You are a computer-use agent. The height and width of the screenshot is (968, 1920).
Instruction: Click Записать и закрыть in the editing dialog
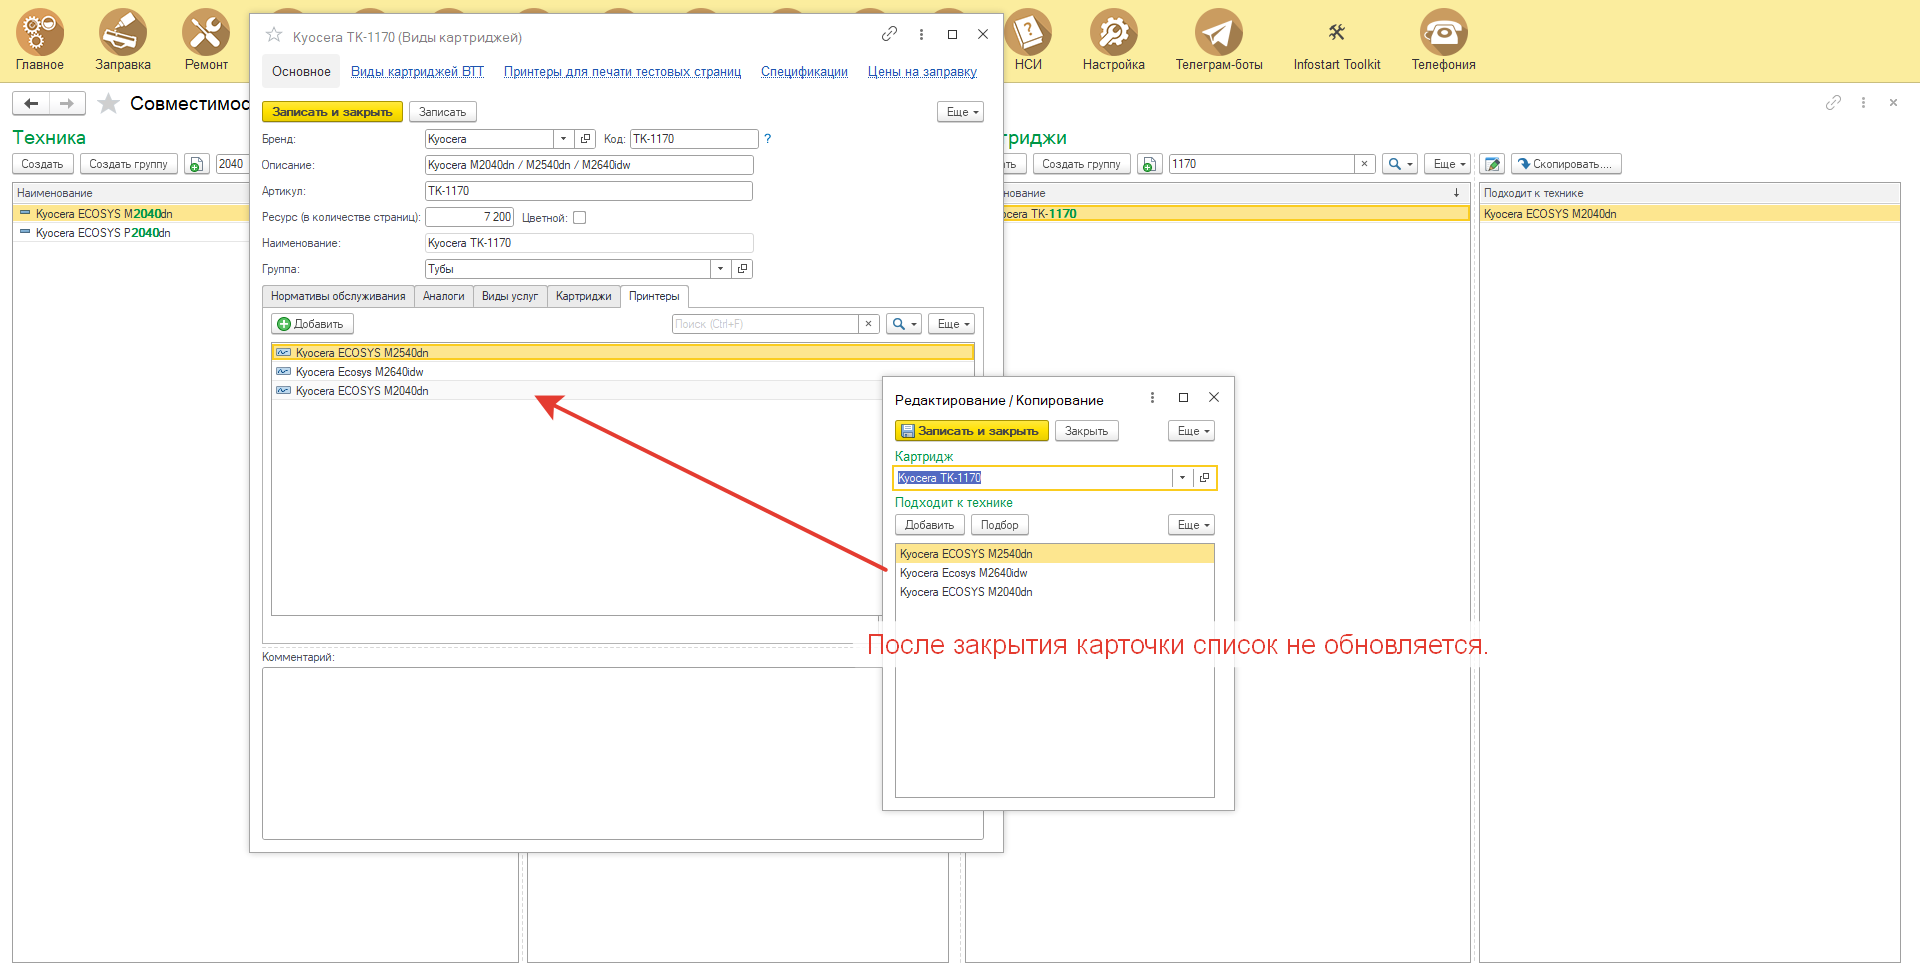pyautogui.click(x=971, y=431)
